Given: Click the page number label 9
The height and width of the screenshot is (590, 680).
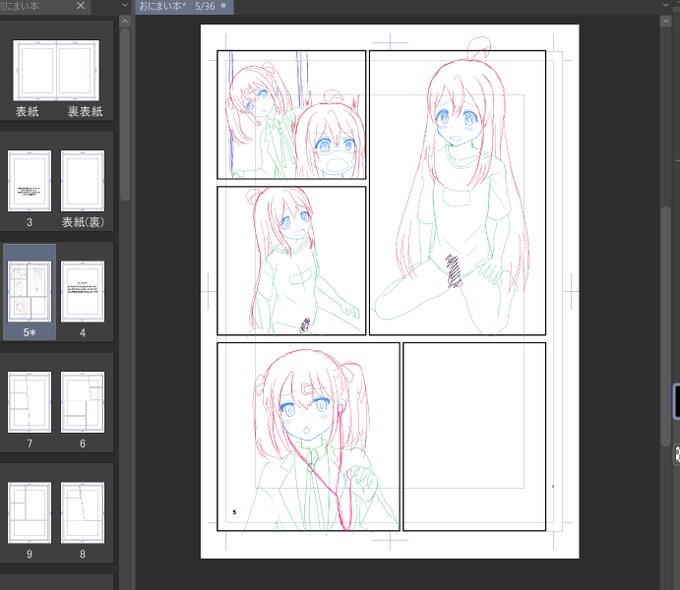Looking at the screenshot, I should pyautogui.click(x=29, y=554).
